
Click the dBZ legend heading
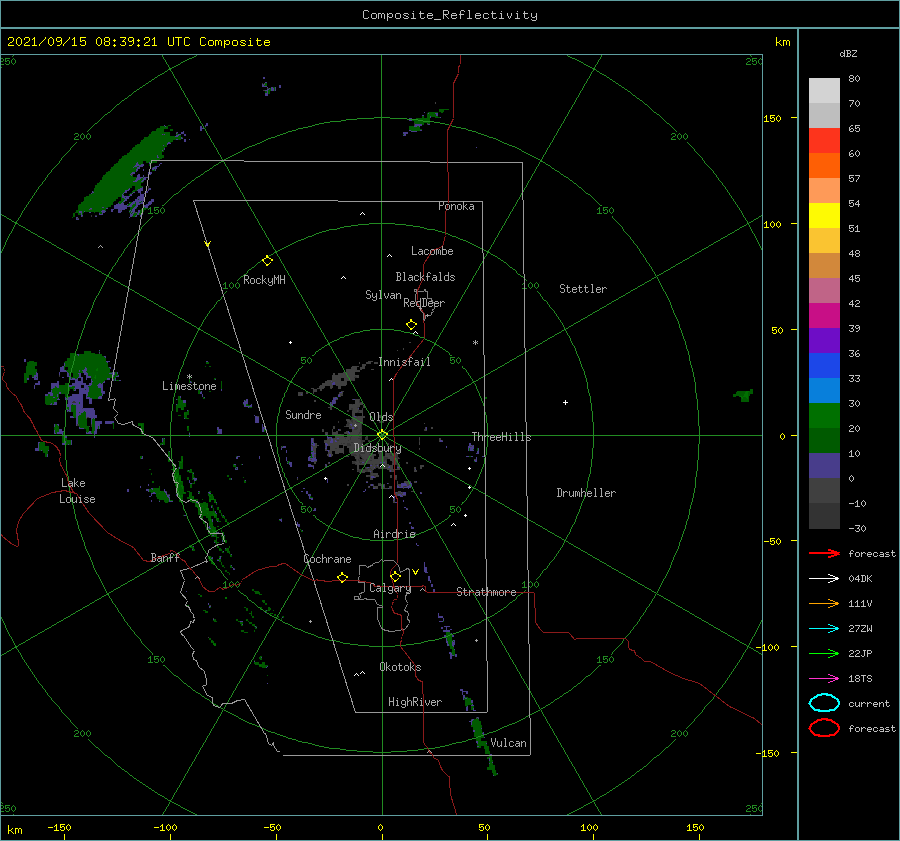coord(848,53)
